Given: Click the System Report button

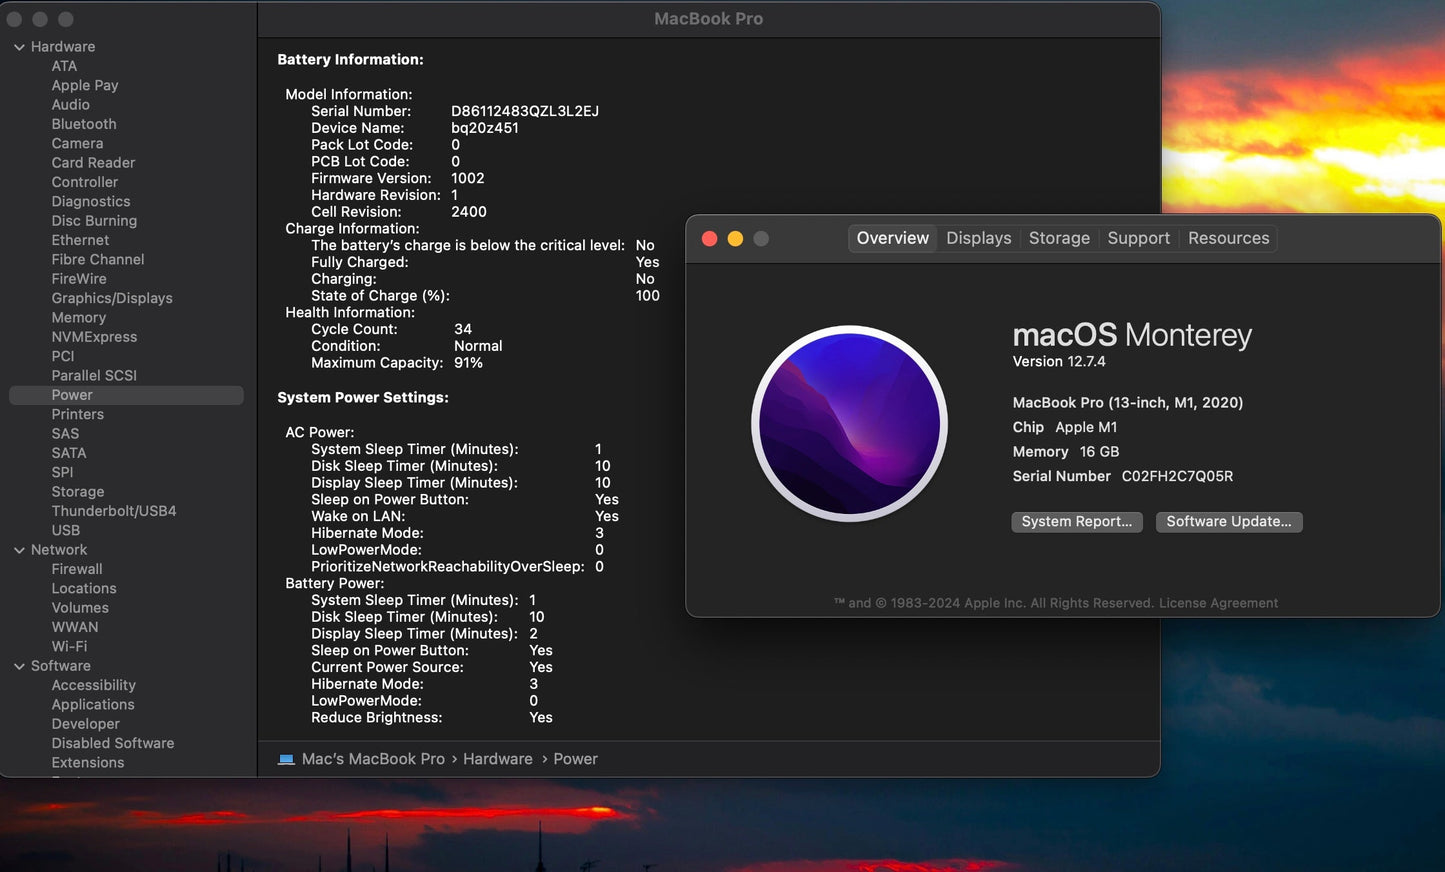Looking at the screenshot, I should [x=1076, y=521].
